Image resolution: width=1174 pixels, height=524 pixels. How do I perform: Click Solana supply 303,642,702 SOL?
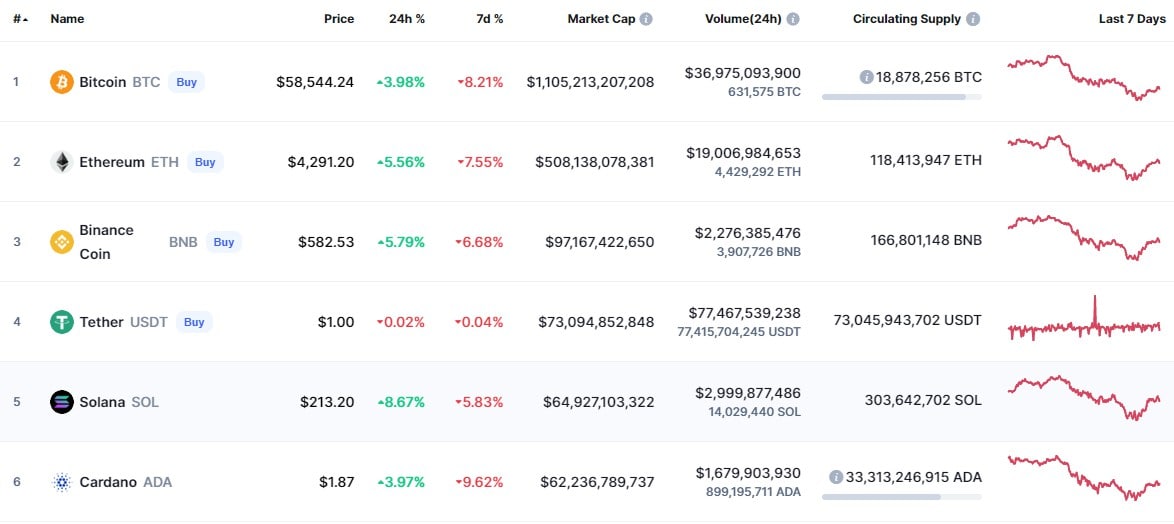[x=923, y=400]
